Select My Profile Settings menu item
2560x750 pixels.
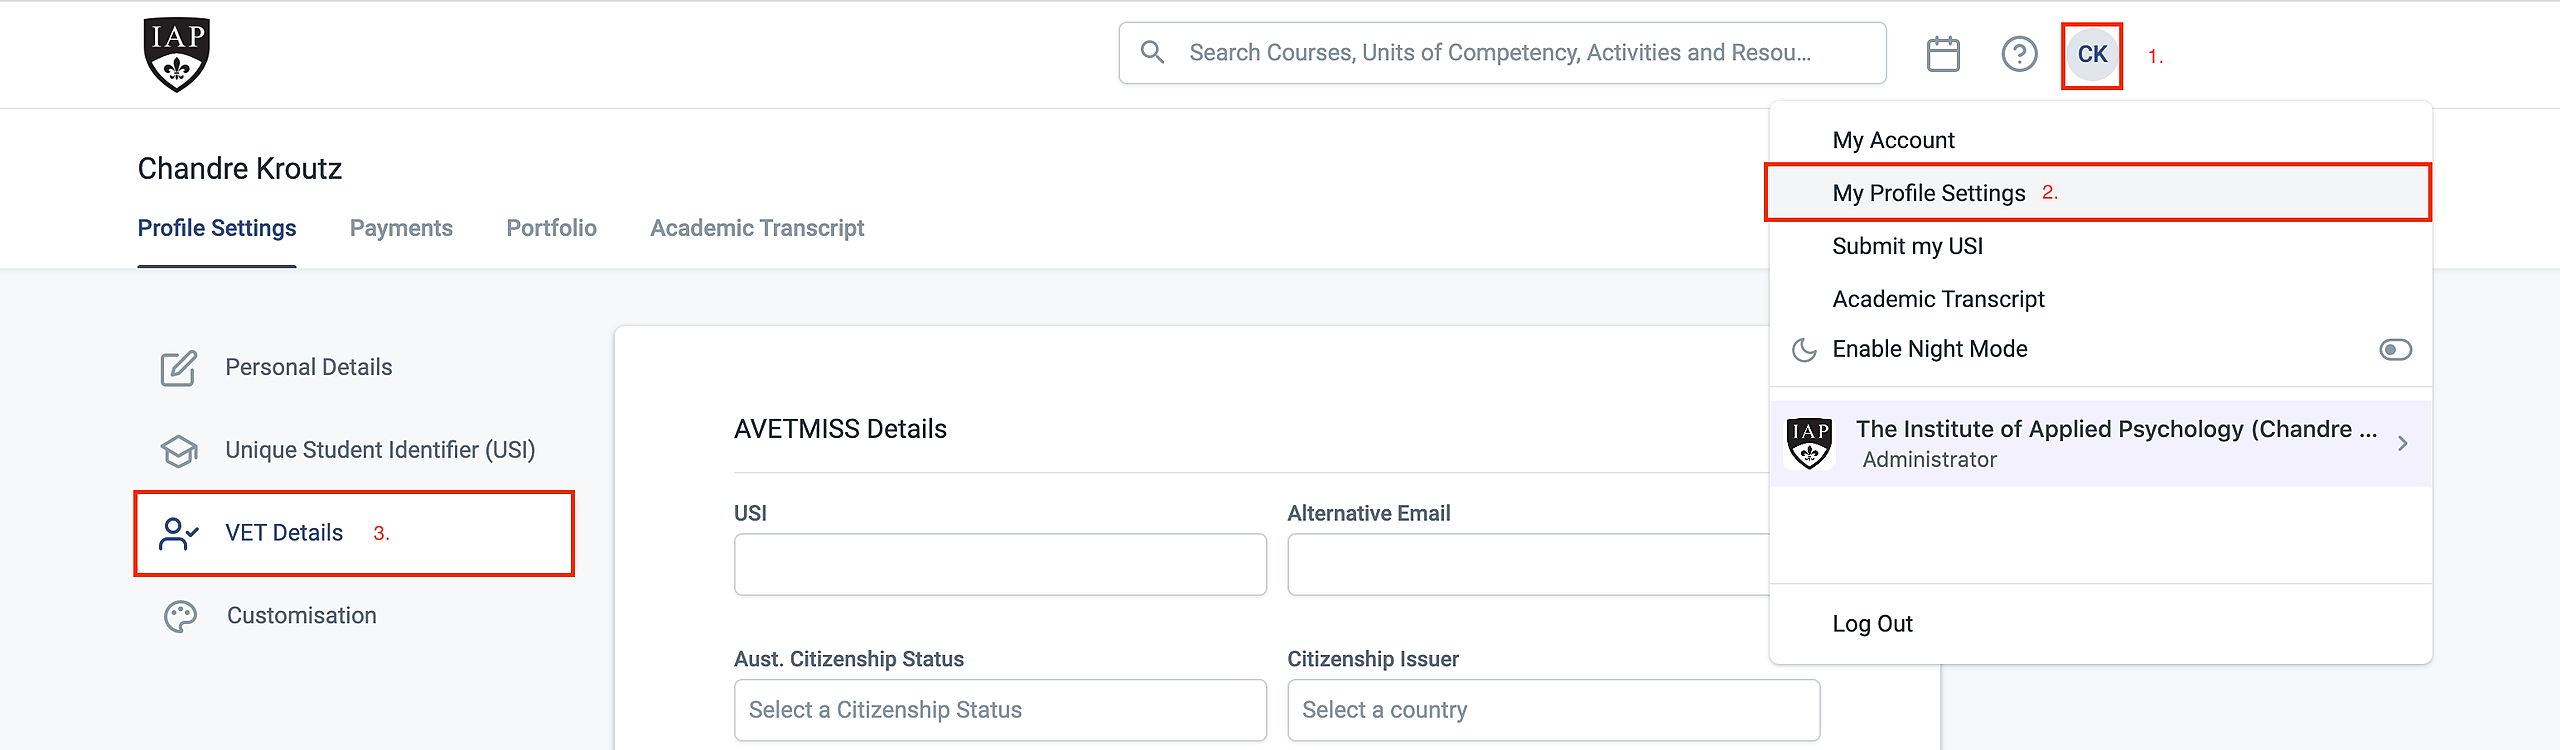pyautogui.click(x=1928, y=193)
